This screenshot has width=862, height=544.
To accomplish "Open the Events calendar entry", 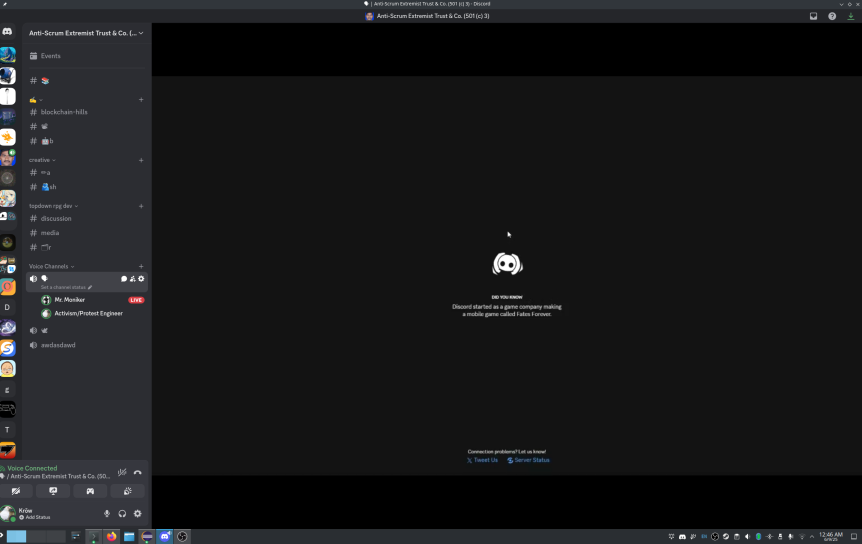I will 87,56.
